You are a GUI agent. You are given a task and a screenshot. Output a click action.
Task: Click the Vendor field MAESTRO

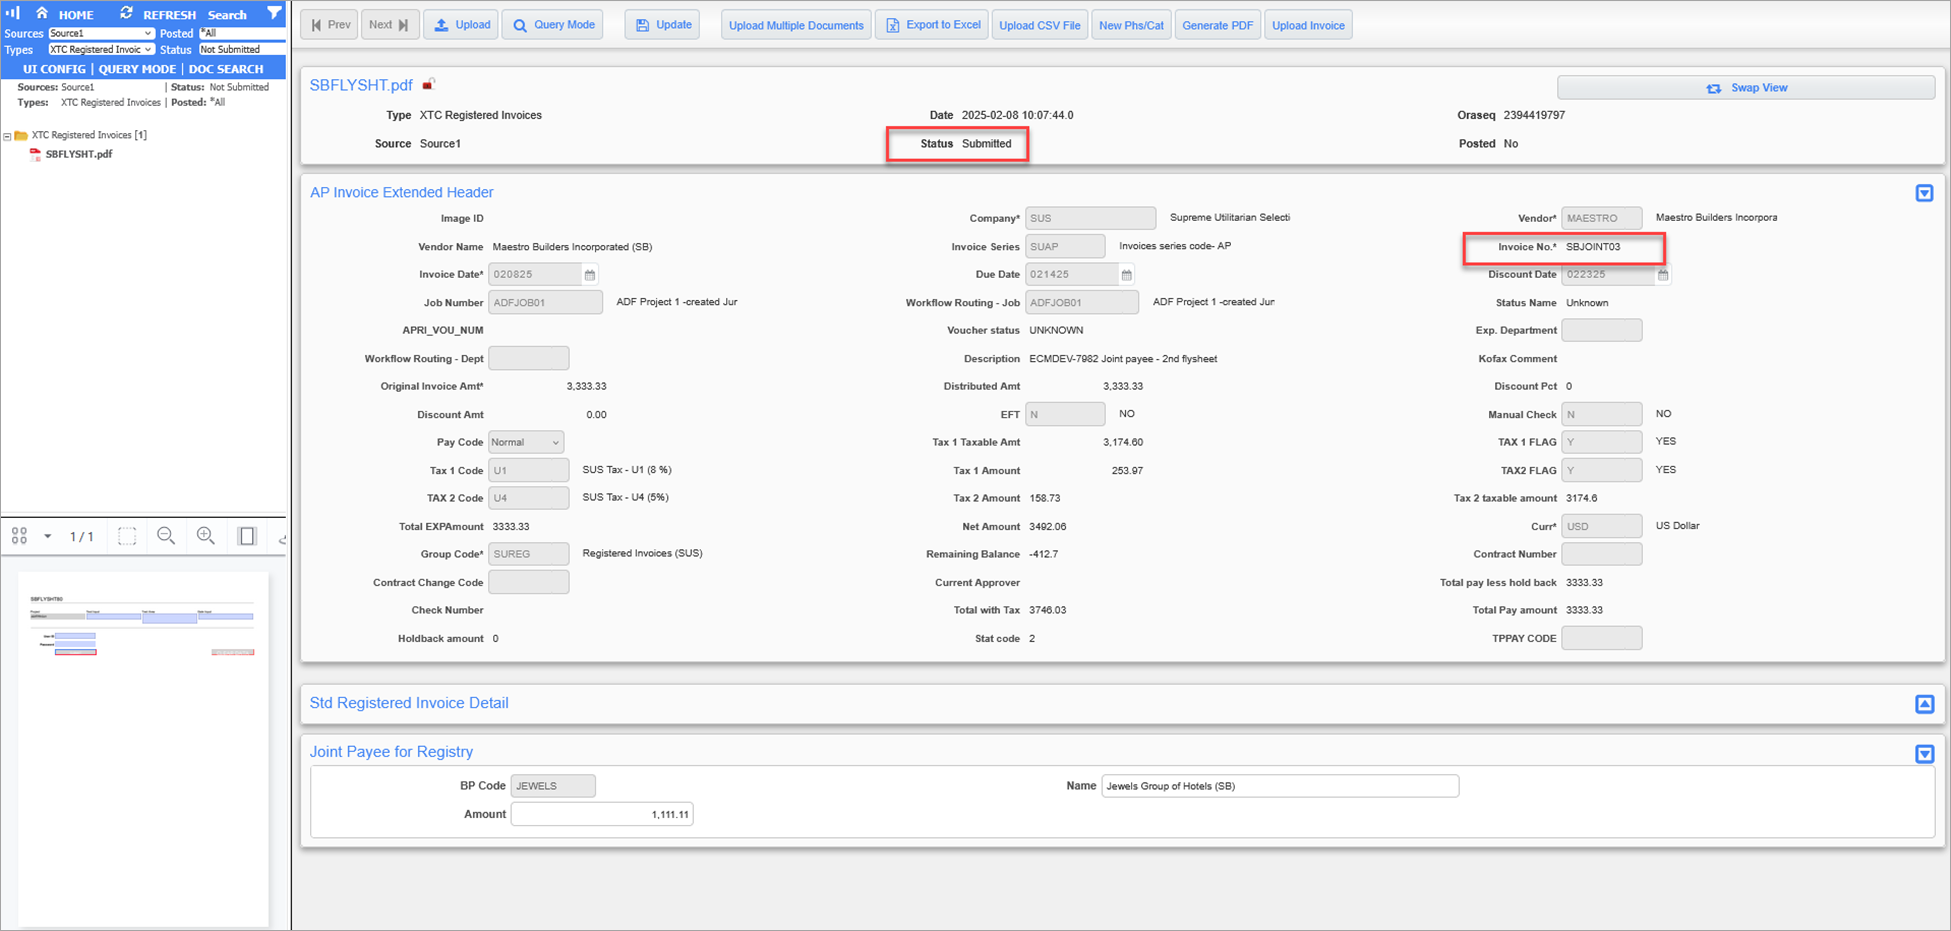coord(1601,218)
